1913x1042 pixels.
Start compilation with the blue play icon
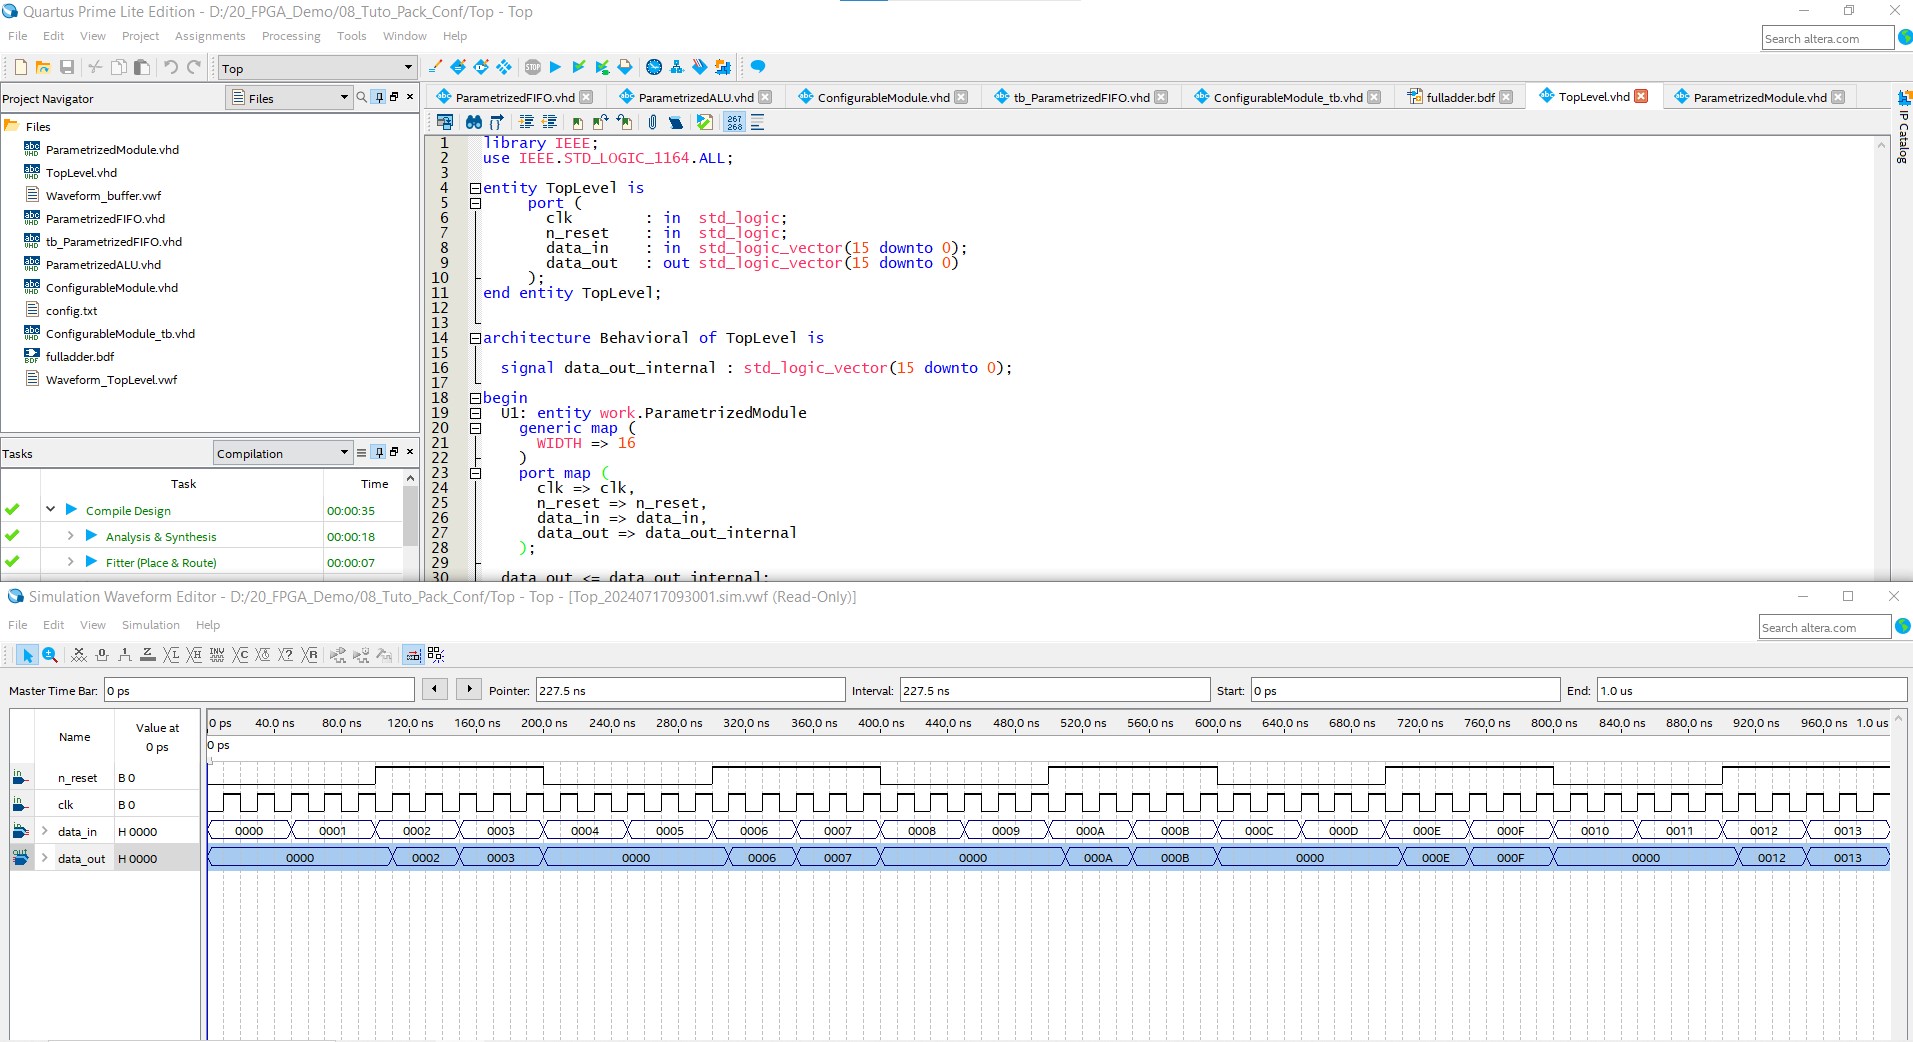click(x=555, y=67)
